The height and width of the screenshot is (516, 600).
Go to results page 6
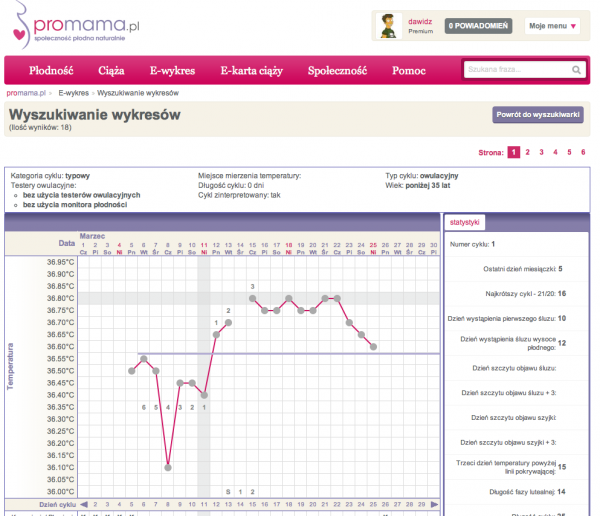pos(583,152)
